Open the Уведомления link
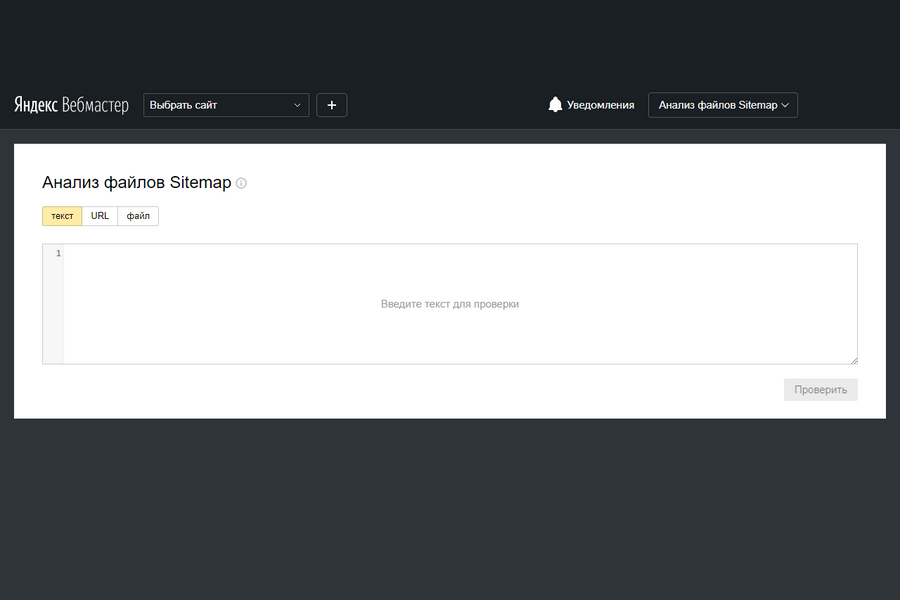900x600 pixels. point(600,105)
